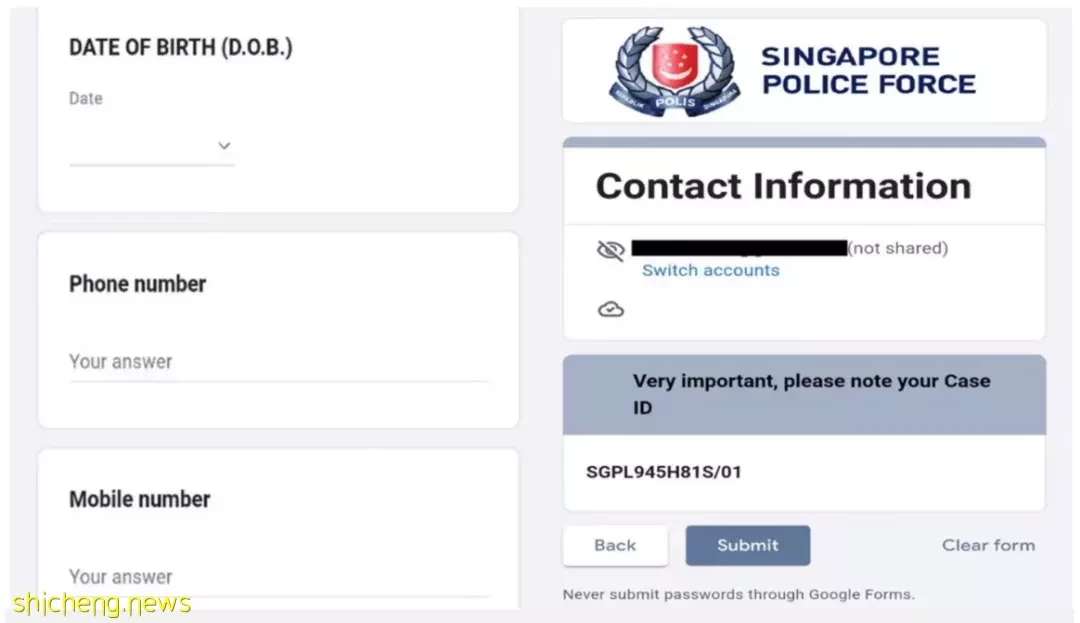
Task: Click the DATE OF BIRTH question label
Action: tap(180, 47)
